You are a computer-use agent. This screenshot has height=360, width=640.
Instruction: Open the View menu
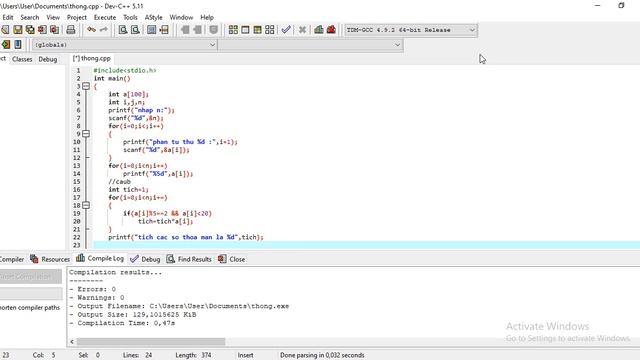(53, 18)
